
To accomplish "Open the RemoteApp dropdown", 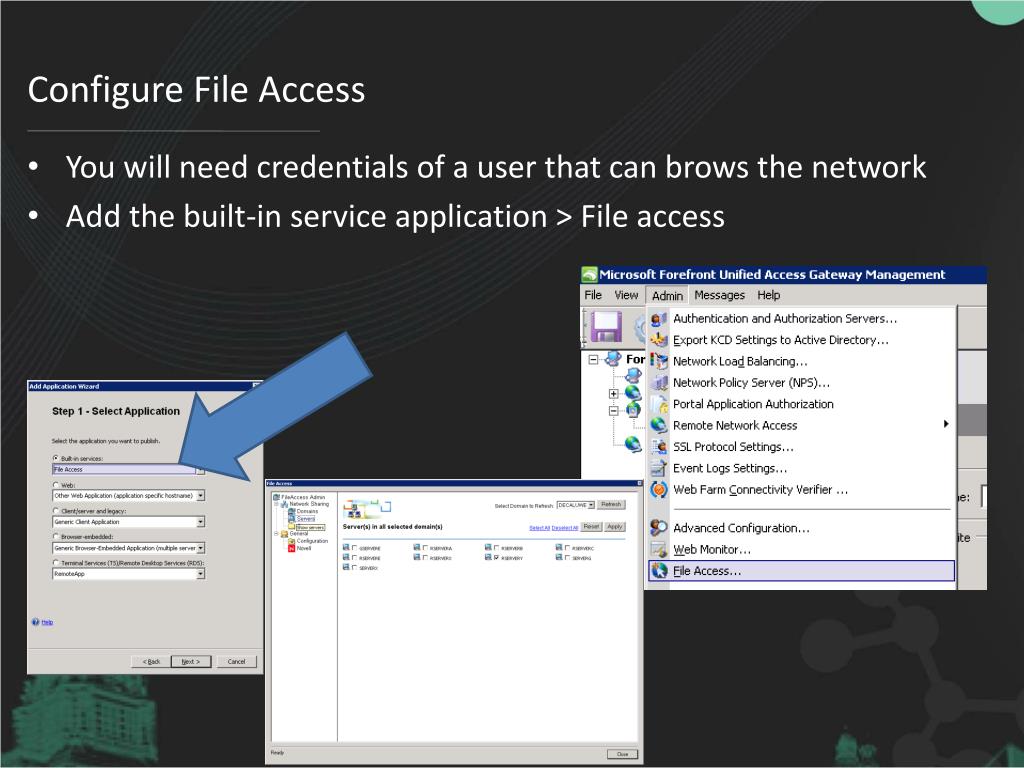I will coord(200,574).
